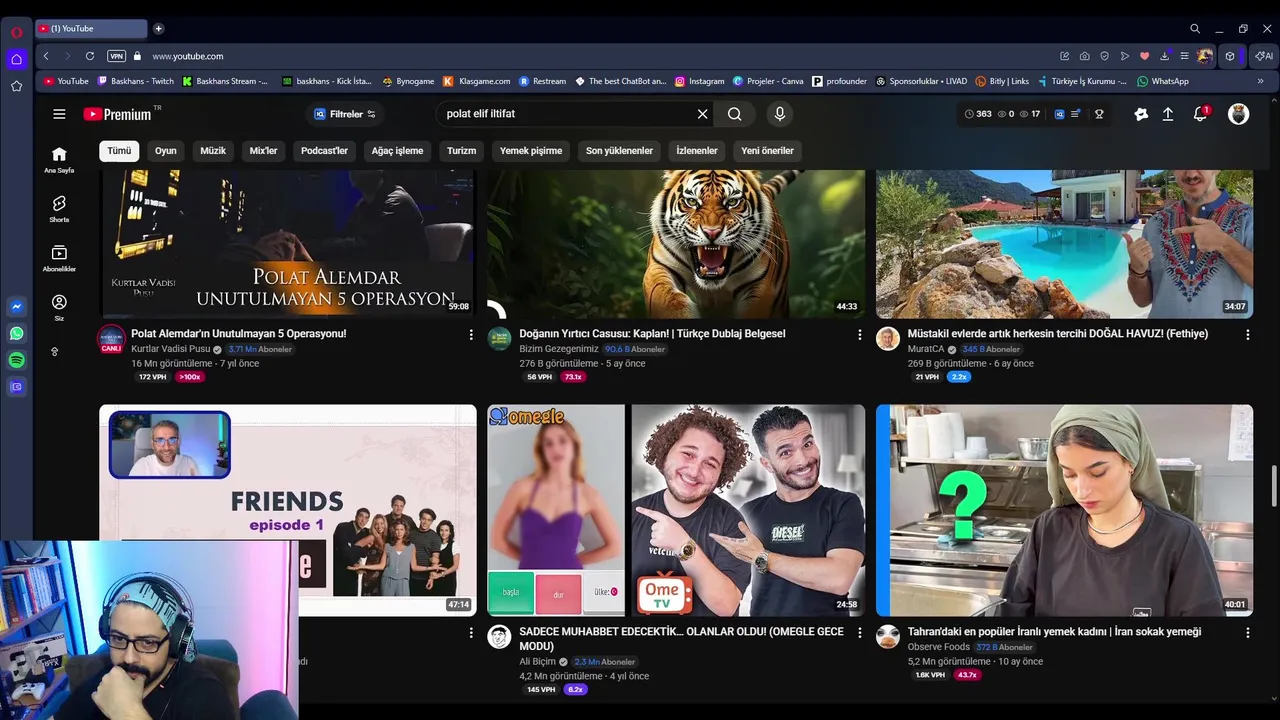Image resolution: width=1280 pixels, height=720 pixels.
Task: Open Shorts in the sidebar
Action: pos(59,208)
